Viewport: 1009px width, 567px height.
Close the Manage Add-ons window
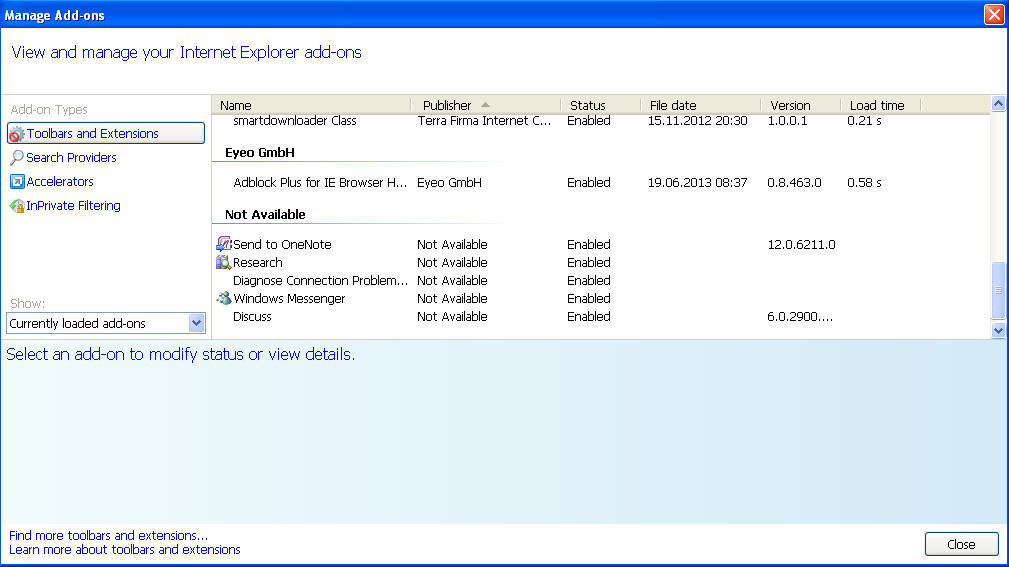(994, 14)
